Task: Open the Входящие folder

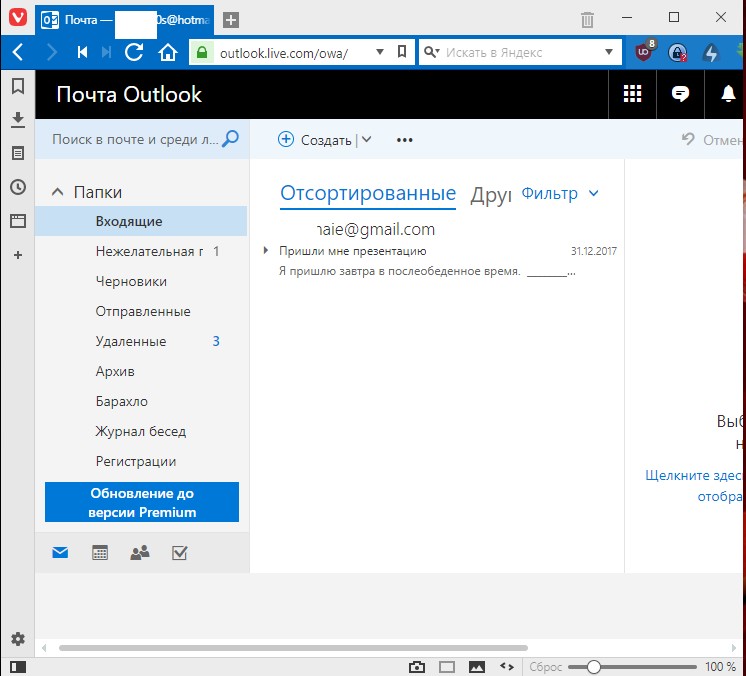Action: coord(141,221)
